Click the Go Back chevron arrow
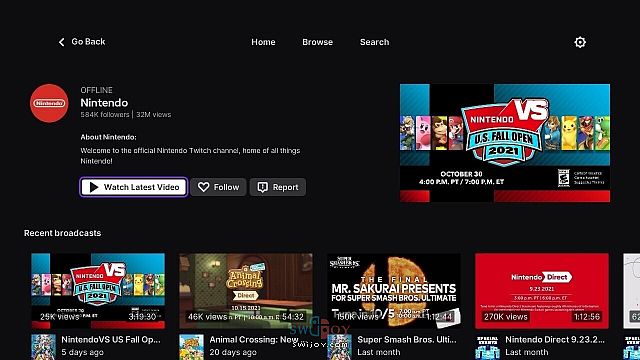The image size is (640, 360). pos(61,42)
